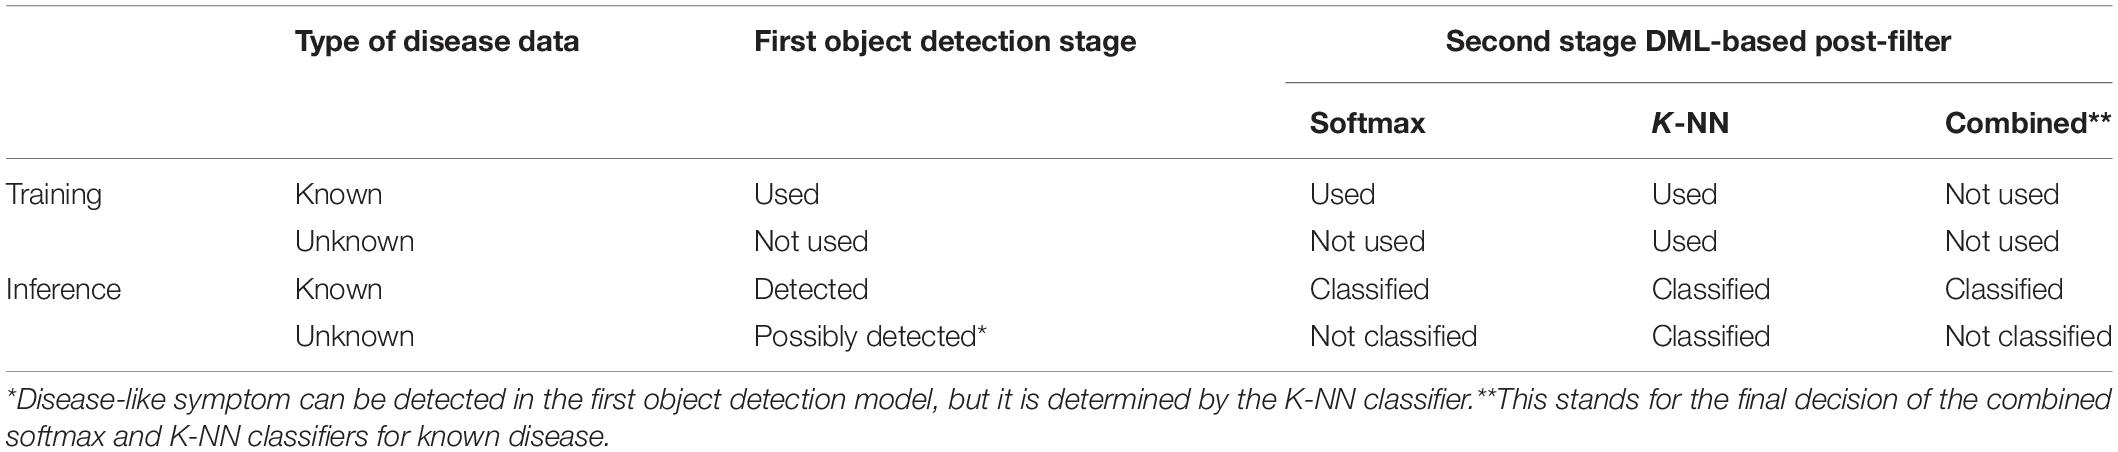This screenshot has height=452, width=2118.
Task: Click the "Training" row label
Action: tap(54, 194)
